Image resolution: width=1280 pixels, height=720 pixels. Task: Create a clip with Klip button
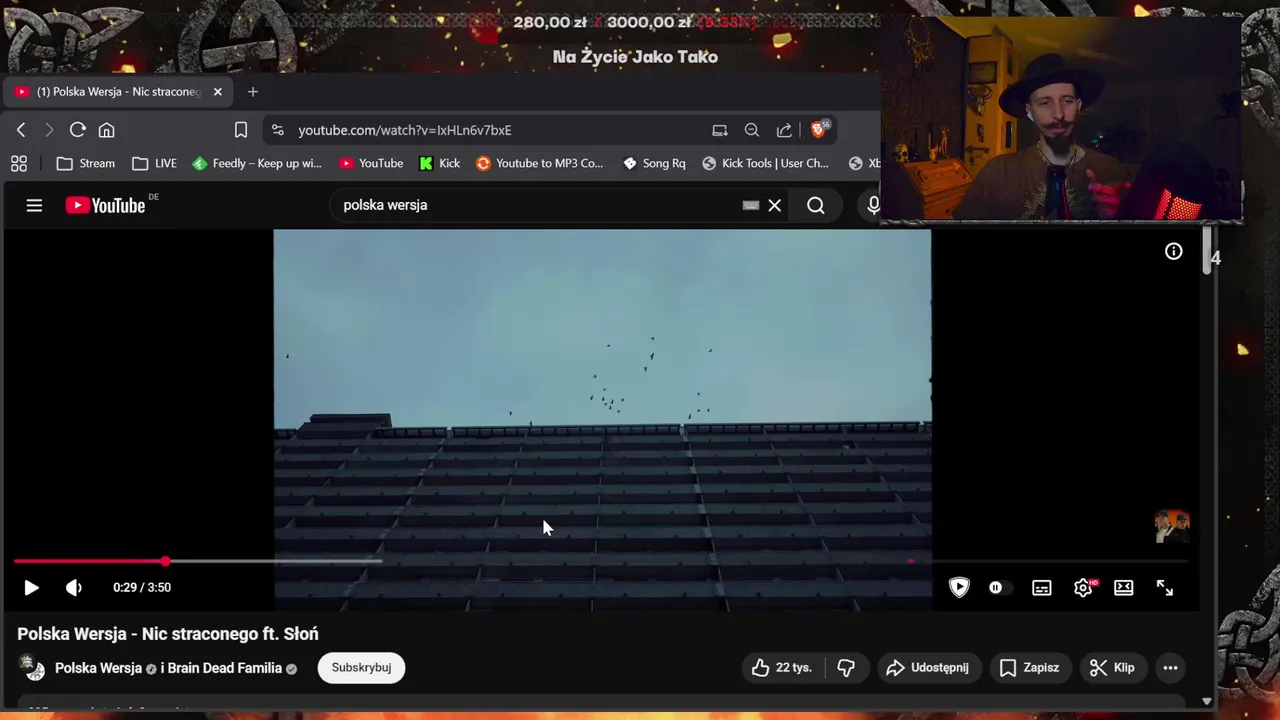tap(1112, 668)
